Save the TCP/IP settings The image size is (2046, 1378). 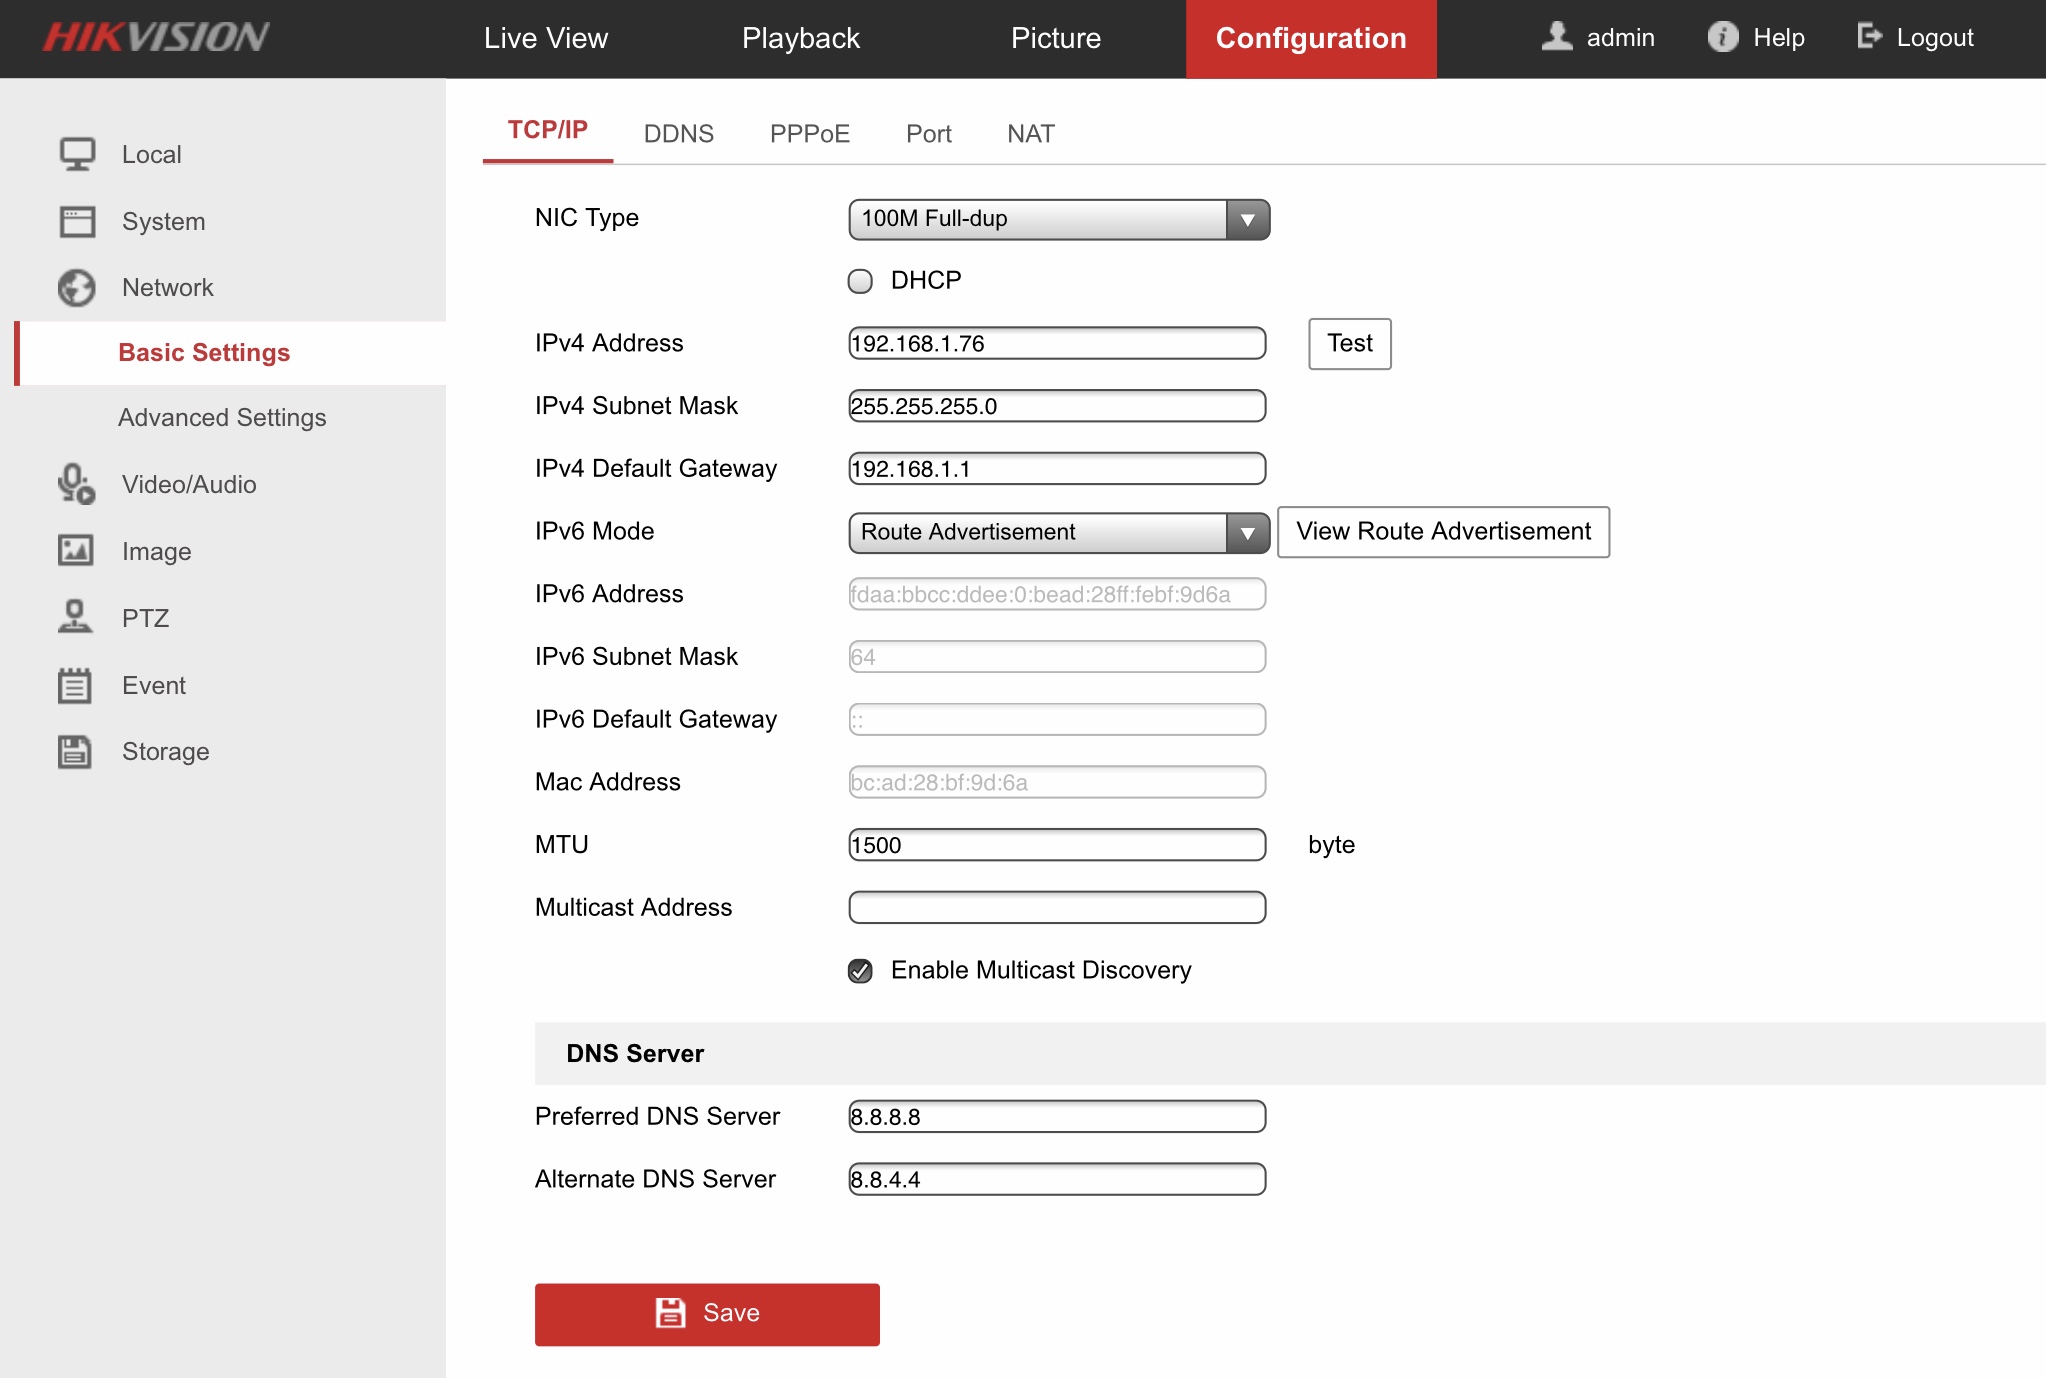coord(707,1314)
